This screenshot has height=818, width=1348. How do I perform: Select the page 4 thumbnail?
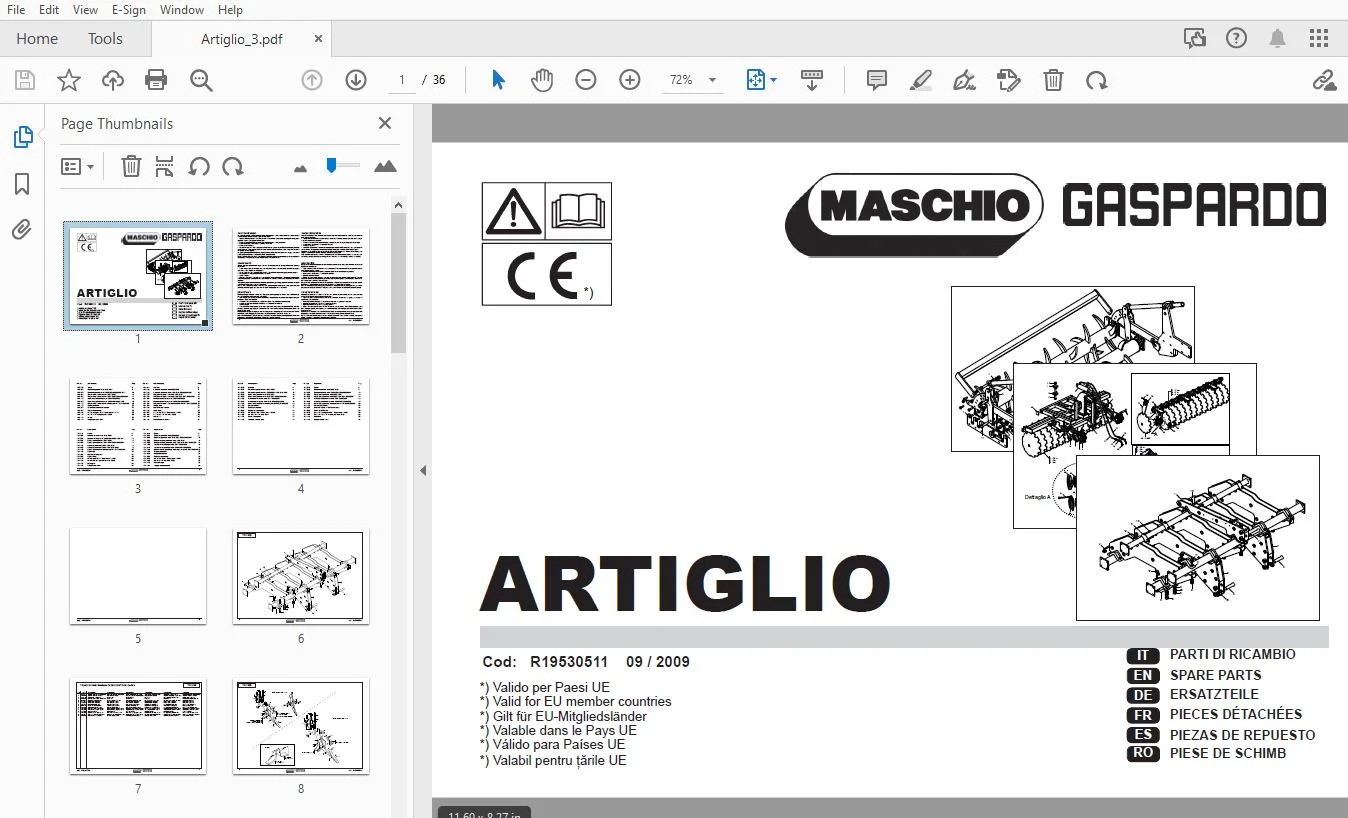coord(301,425)
